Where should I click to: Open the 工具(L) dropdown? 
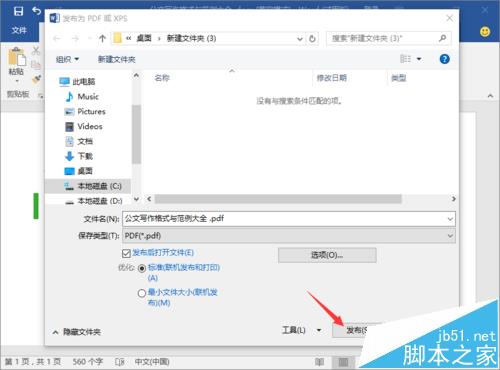(301, 330)
